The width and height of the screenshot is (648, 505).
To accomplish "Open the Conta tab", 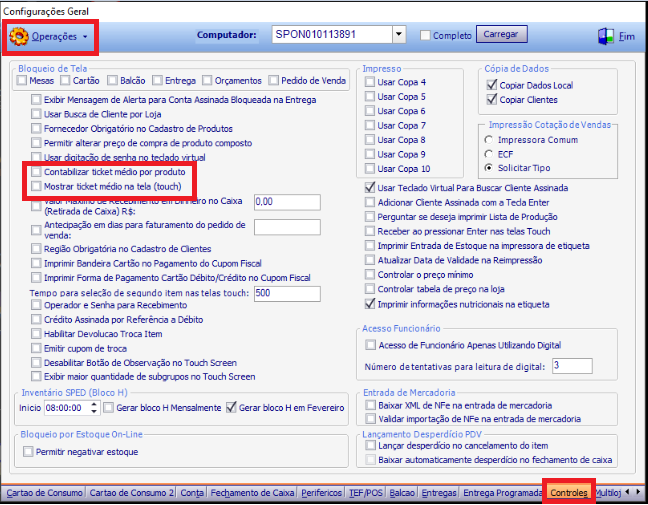I will [192, 493].
